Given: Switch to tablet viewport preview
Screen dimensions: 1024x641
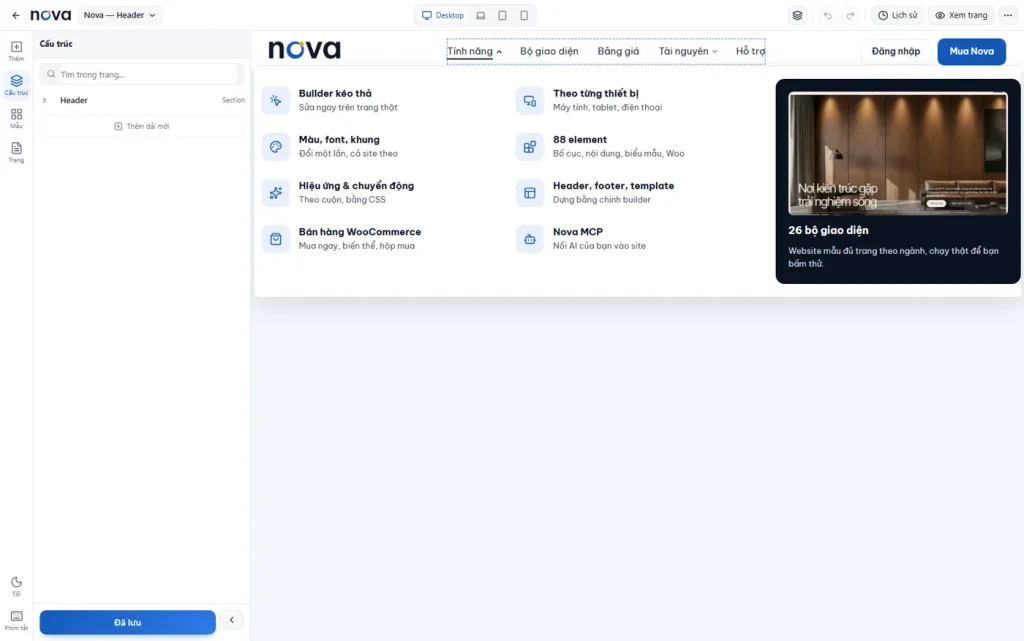Looking at the screenshot, I should point(502,15).
